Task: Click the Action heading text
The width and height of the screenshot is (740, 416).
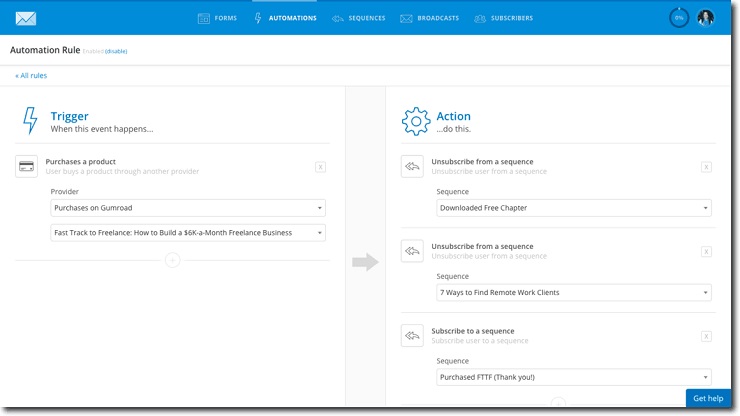Action: coord(453,116)
